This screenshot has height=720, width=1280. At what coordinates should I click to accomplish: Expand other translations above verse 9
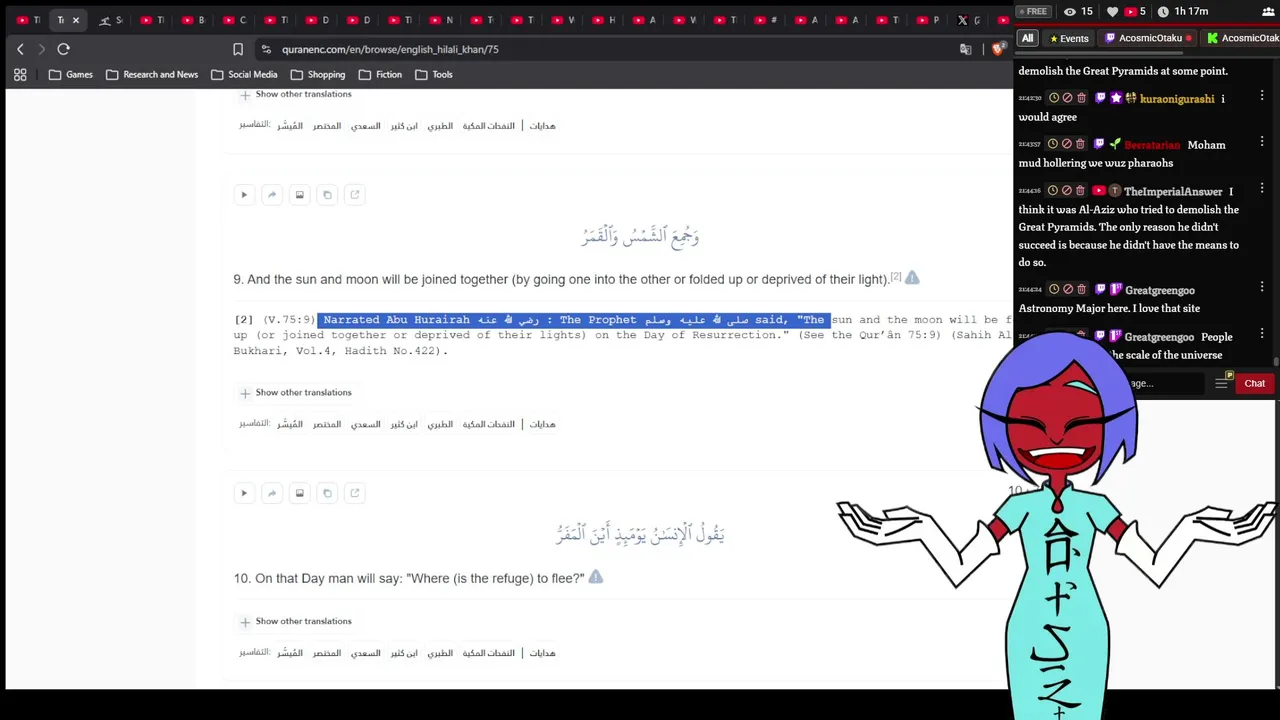click(295, 94)
